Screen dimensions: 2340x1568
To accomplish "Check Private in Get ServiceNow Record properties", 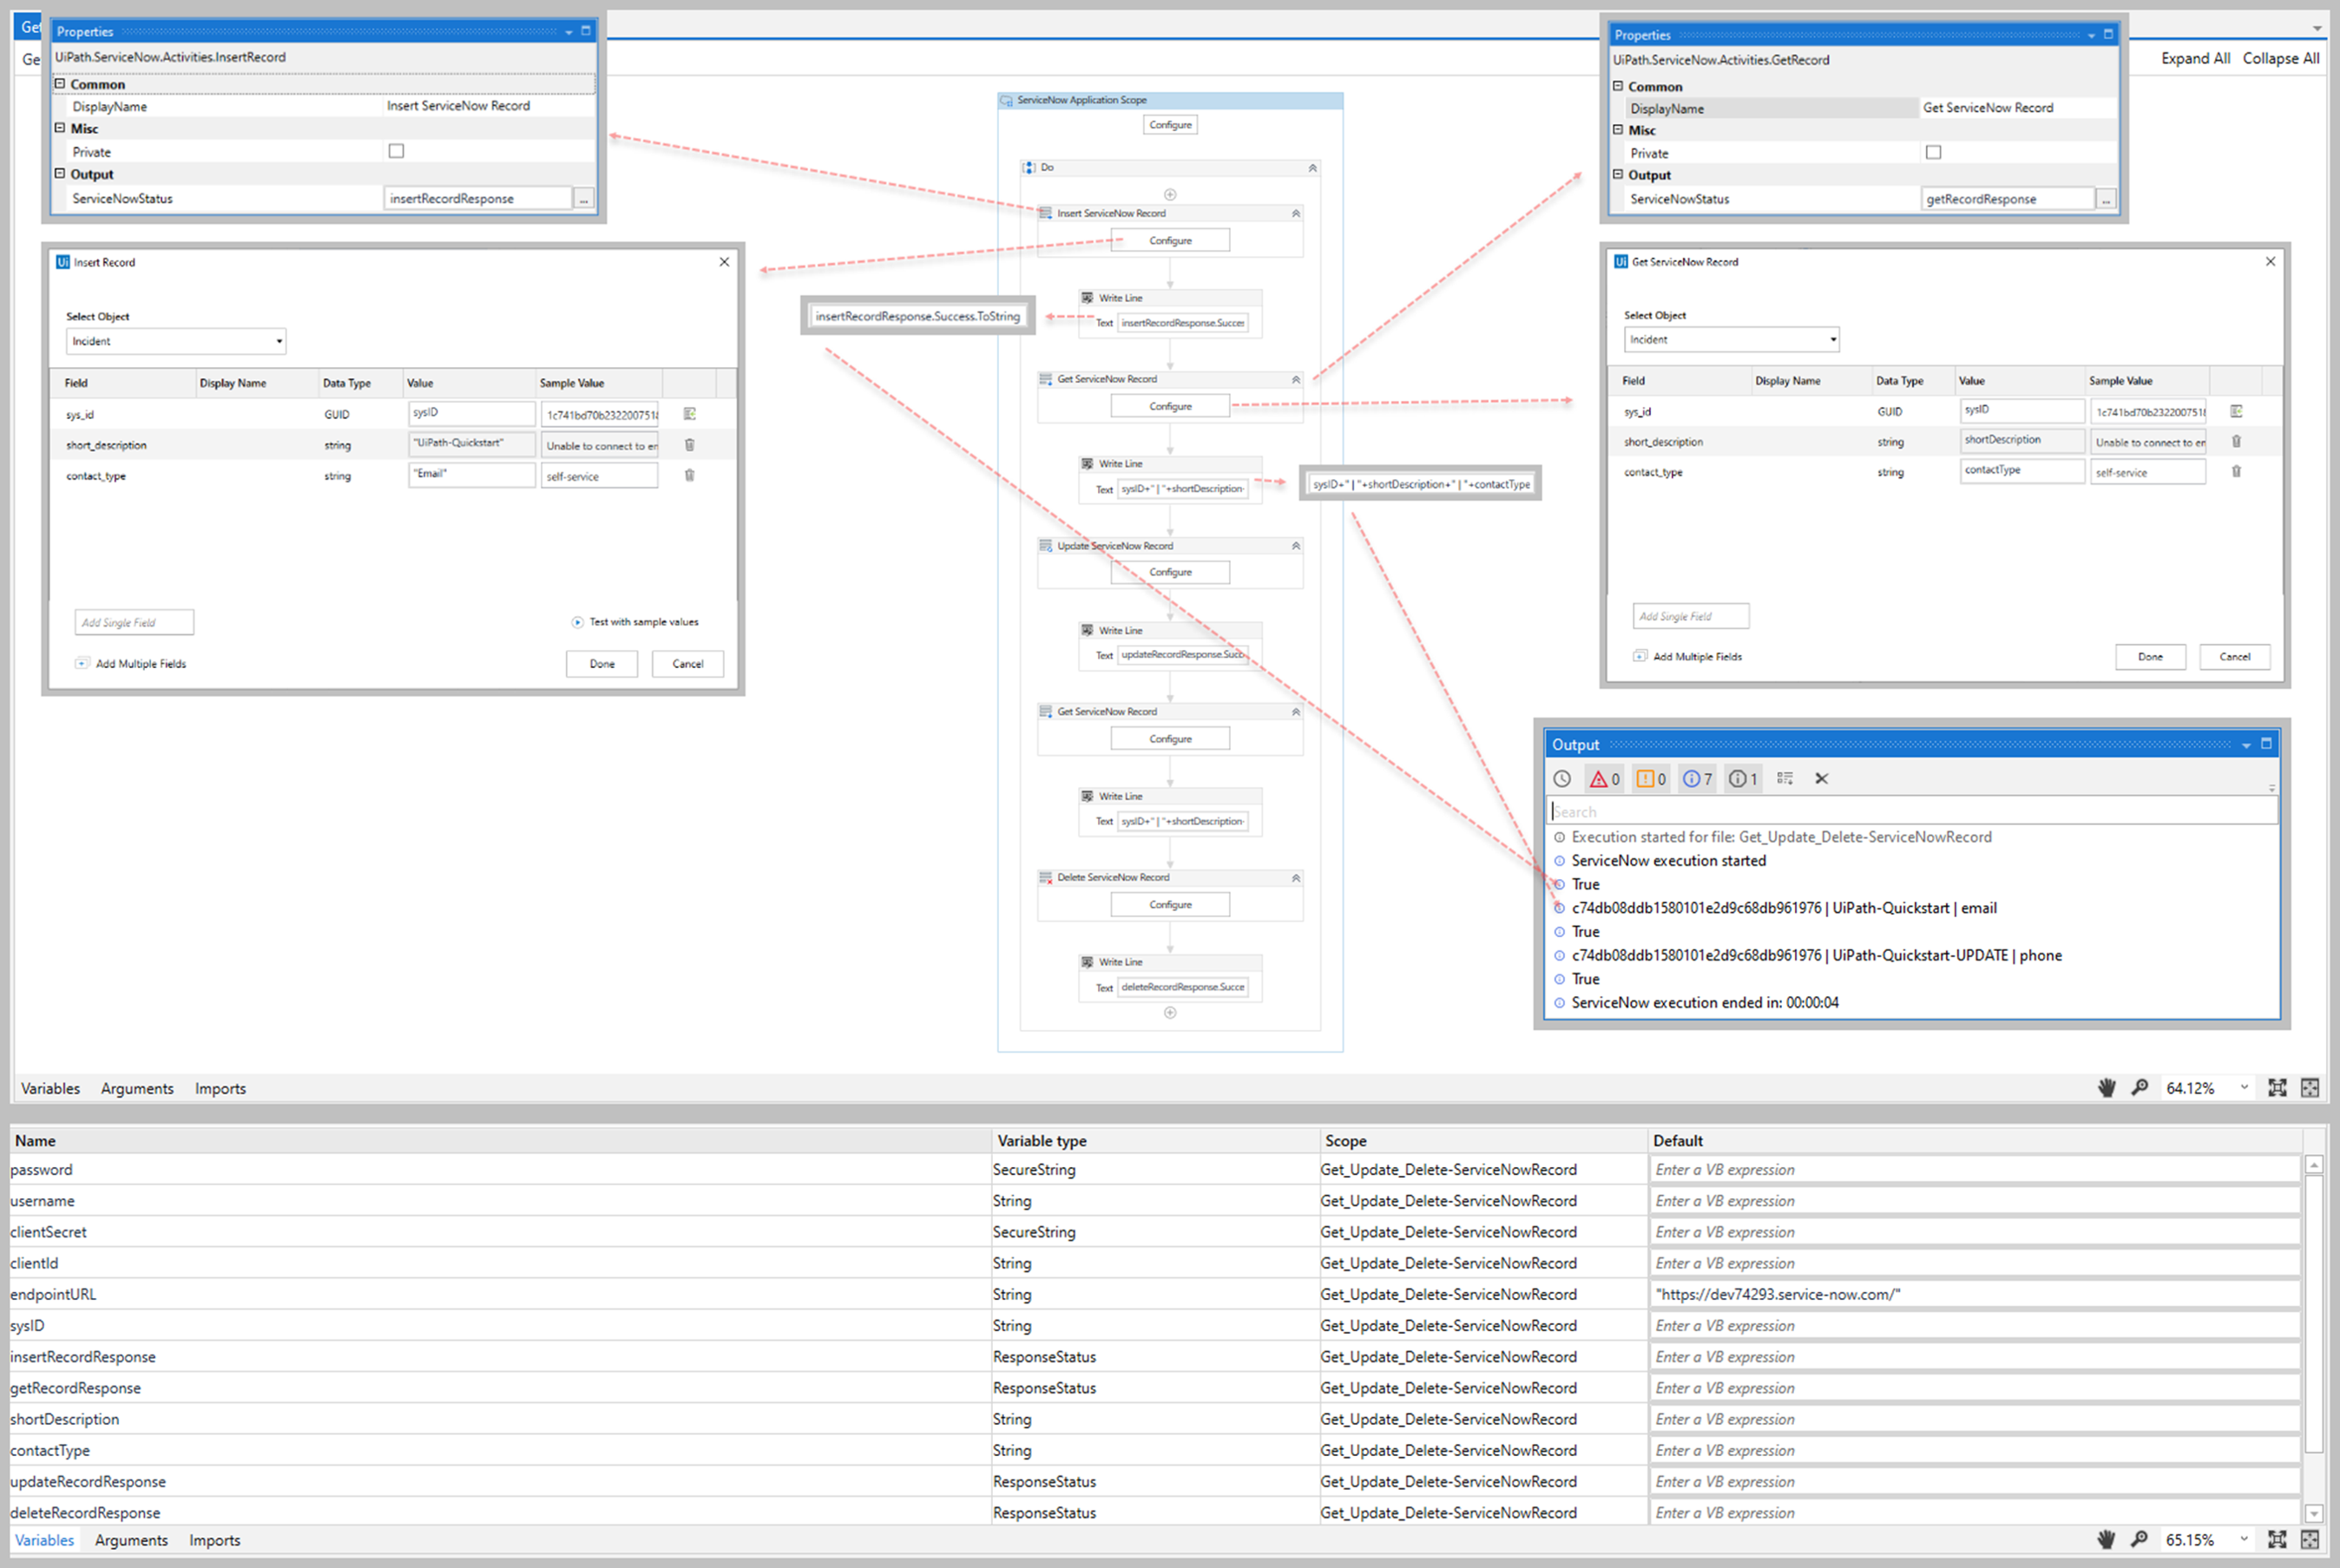I will point(1934,152).
